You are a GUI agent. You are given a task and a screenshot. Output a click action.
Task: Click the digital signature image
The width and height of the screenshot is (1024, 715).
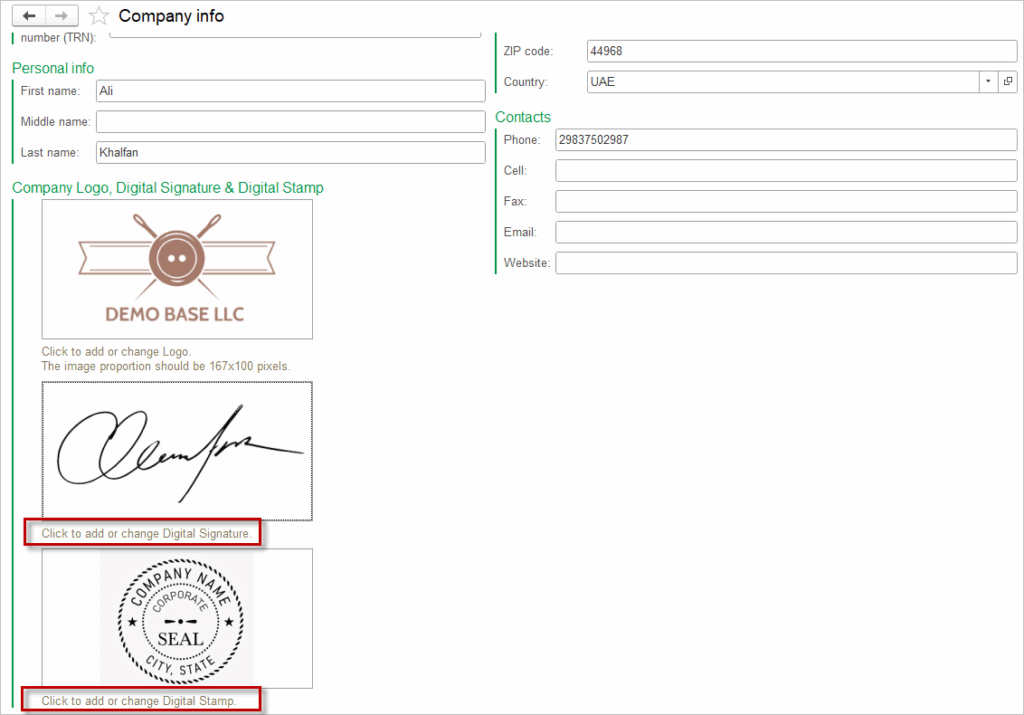[x=177, y=450]
